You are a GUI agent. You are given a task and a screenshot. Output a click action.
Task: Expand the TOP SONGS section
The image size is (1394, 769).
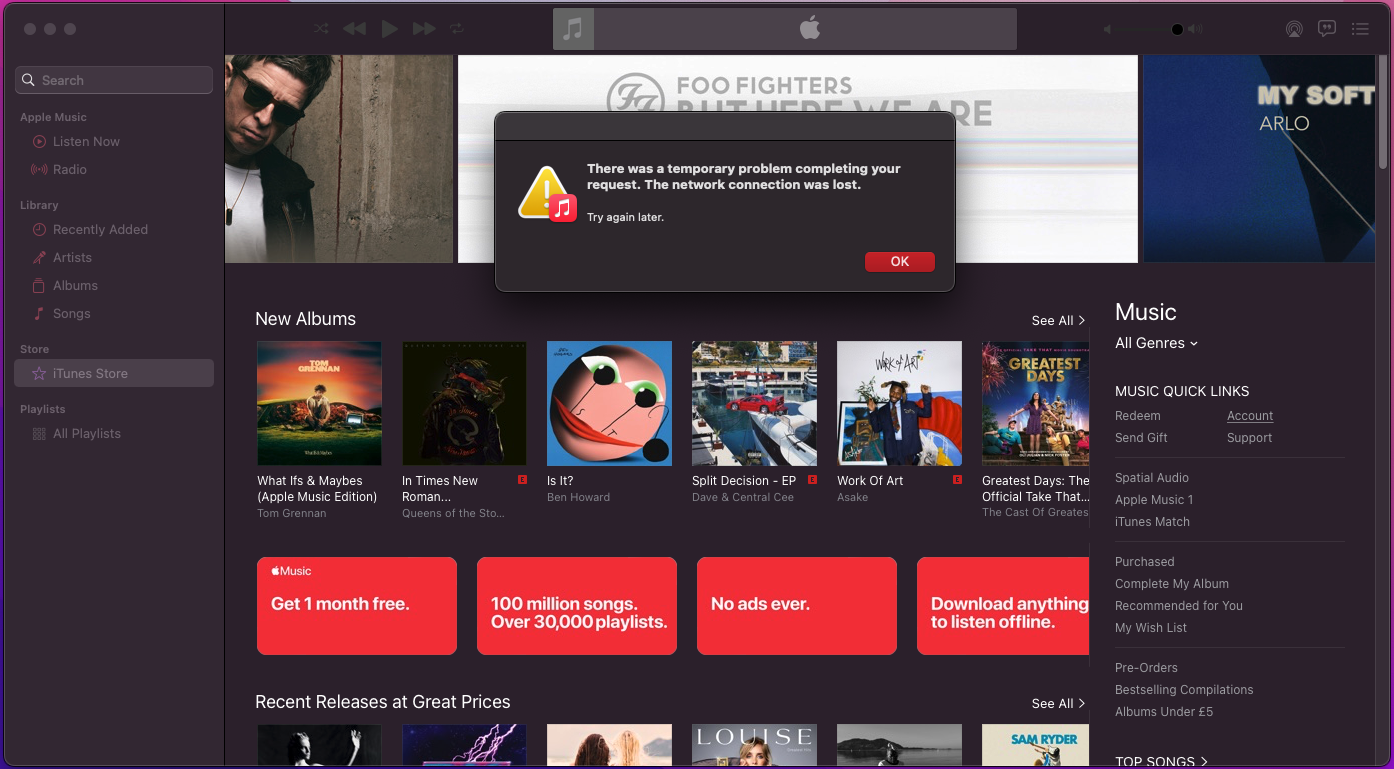pyautogui.click(x=1161, y=761)
